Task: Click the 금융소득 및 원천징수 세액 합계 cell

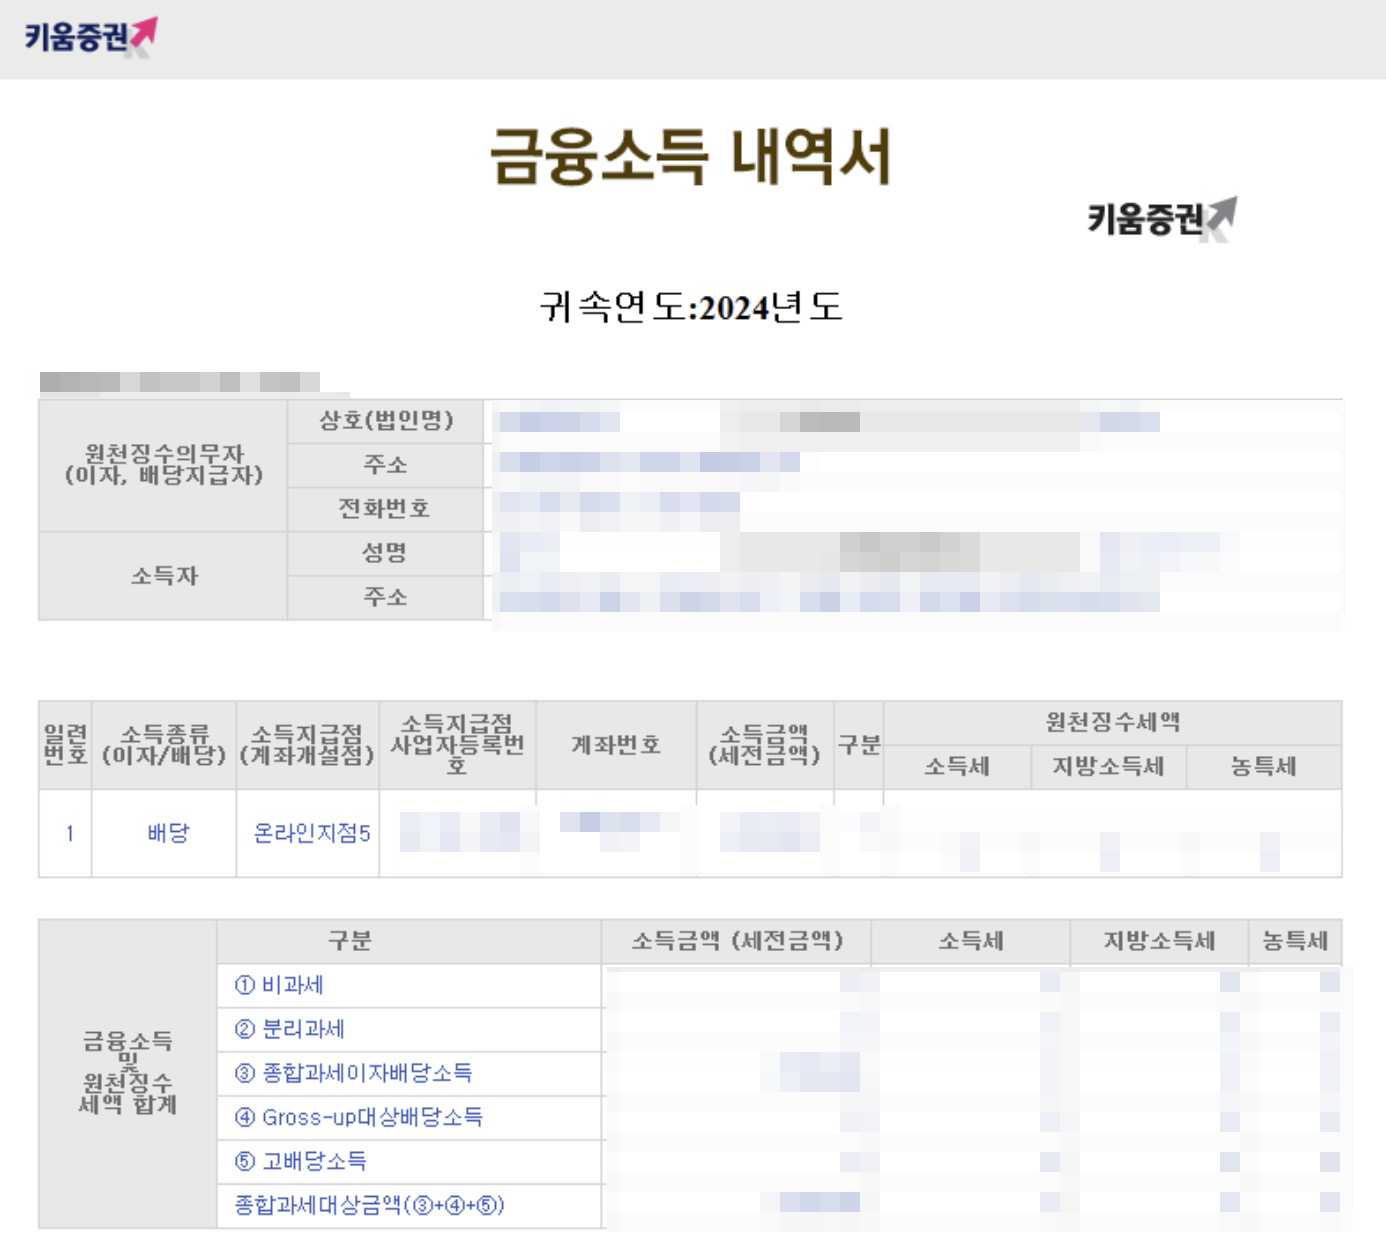Action: pos(127,1074)
